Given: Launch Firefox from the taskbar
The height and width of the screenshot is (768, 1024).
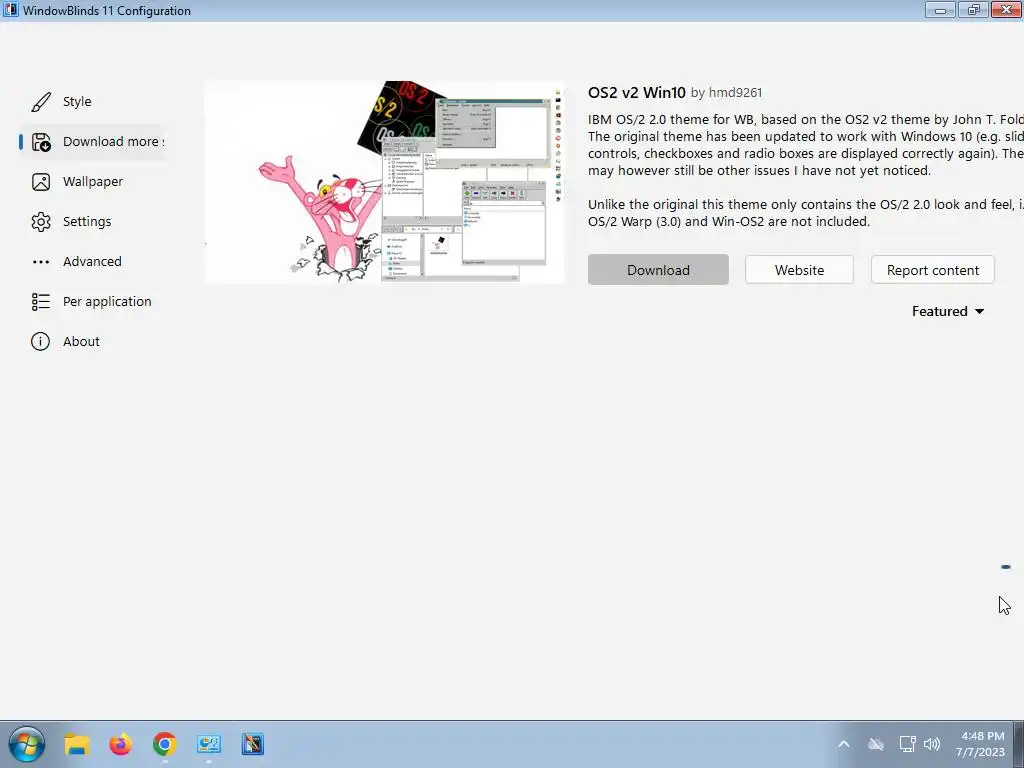Looking at the screenshot, I should (120, 744).
